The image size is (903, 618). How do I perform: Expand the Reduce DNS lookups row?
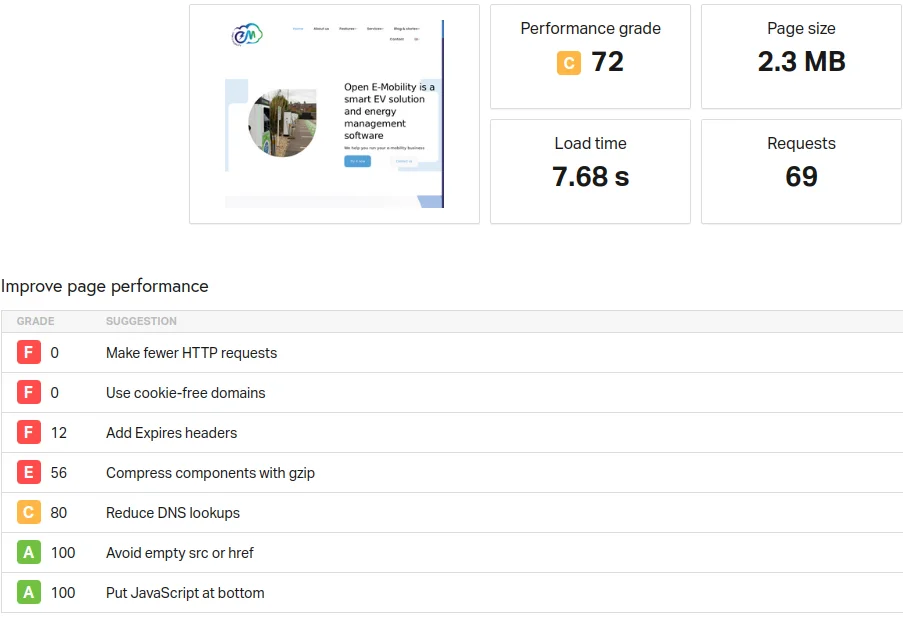[x=172, y=513]
